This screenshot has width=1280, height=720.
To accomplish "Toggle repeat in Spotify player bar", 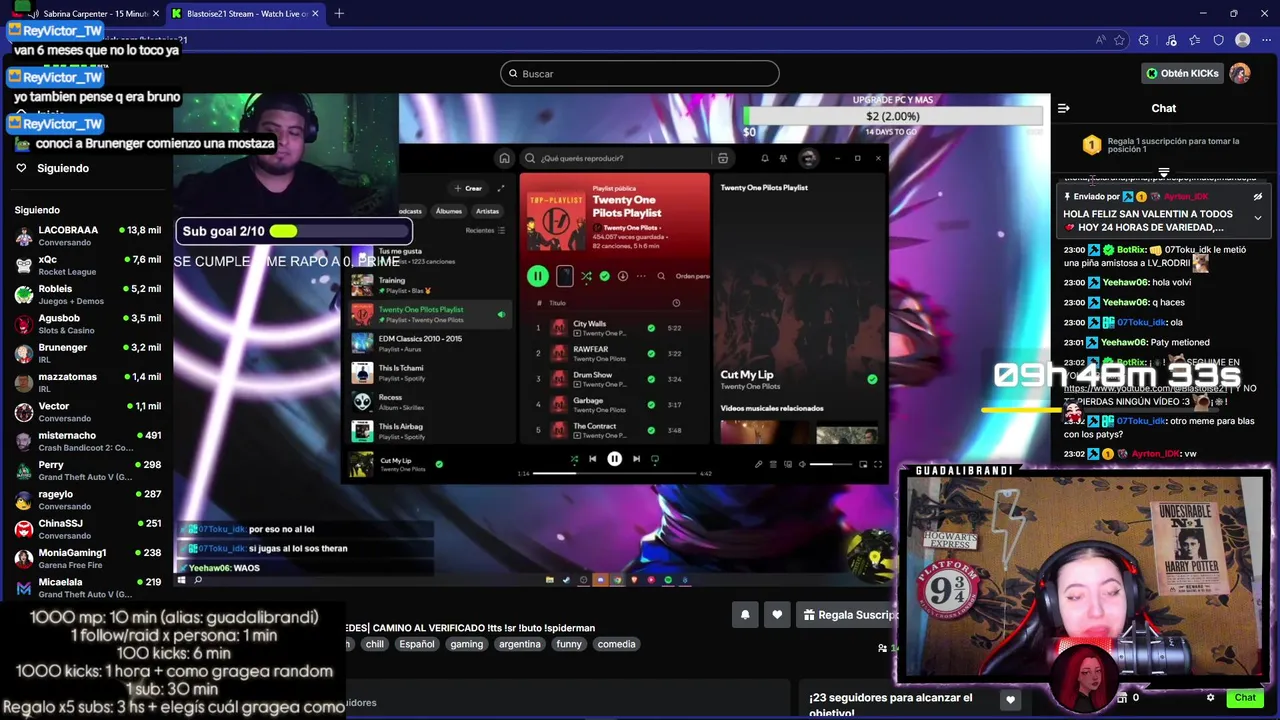I will (x=655, y=459).
